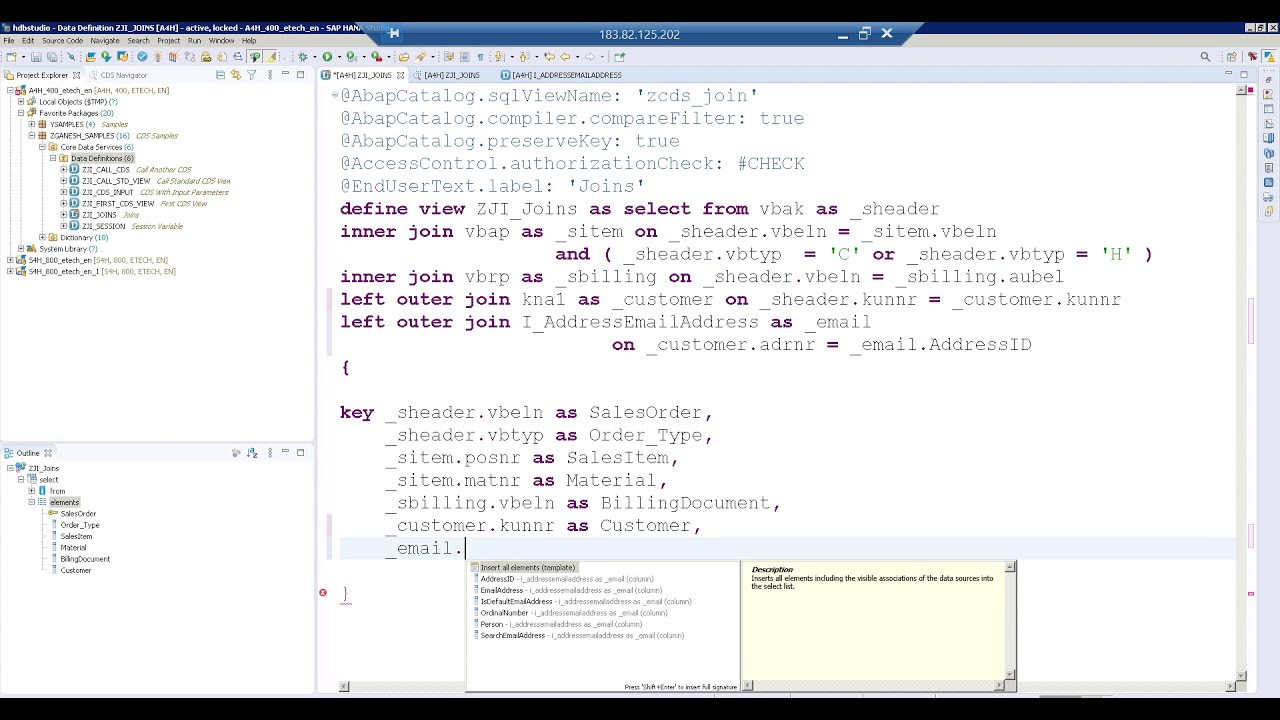The height and width of the screenshot is (720, 1280).
Task: Select ZJI_JOINS in the Project Explorer
Action: [99, 215]
